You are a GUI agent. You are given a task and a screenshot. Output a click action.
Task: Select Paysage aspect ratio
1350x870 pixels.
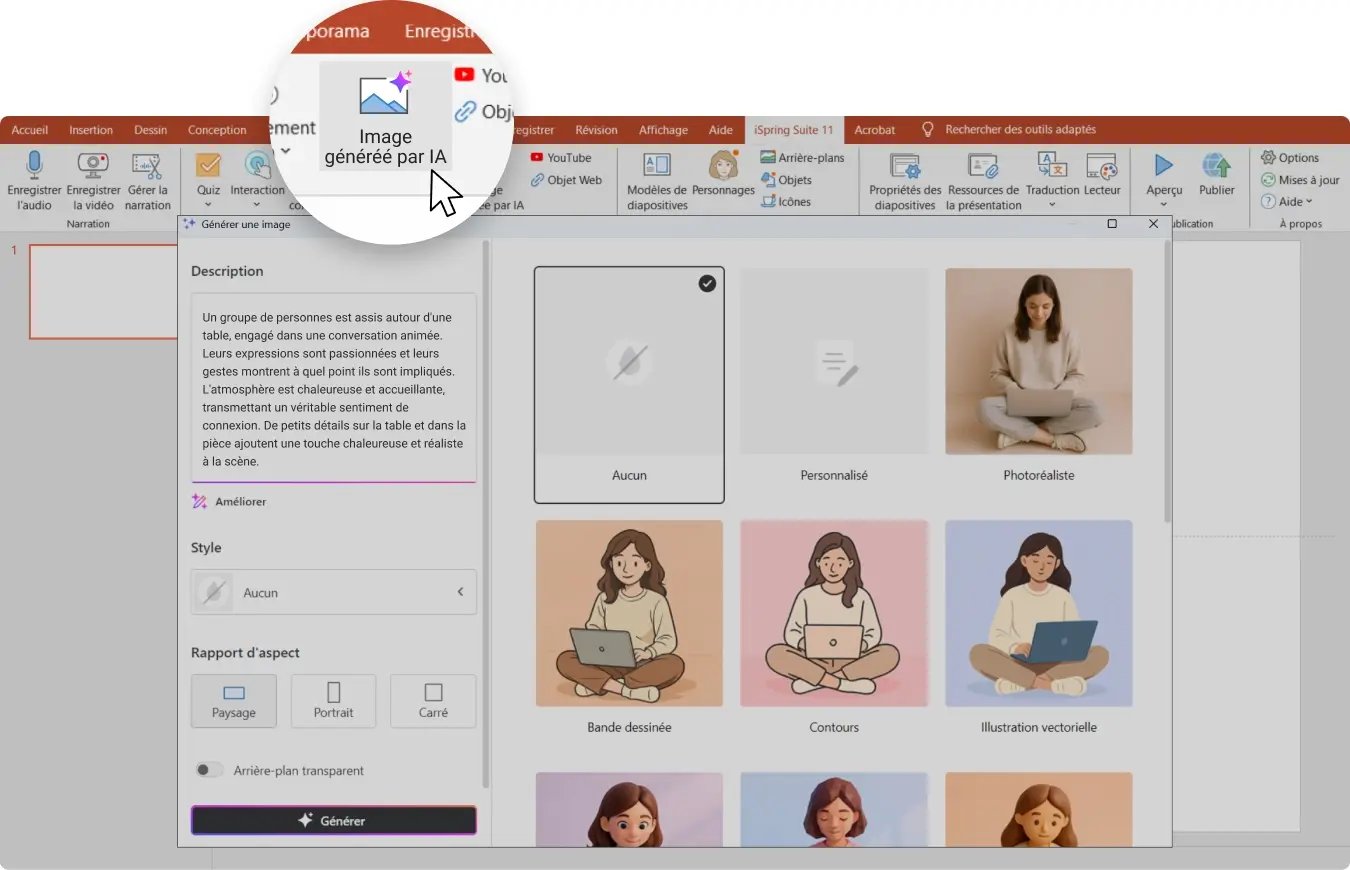(234, 701)
